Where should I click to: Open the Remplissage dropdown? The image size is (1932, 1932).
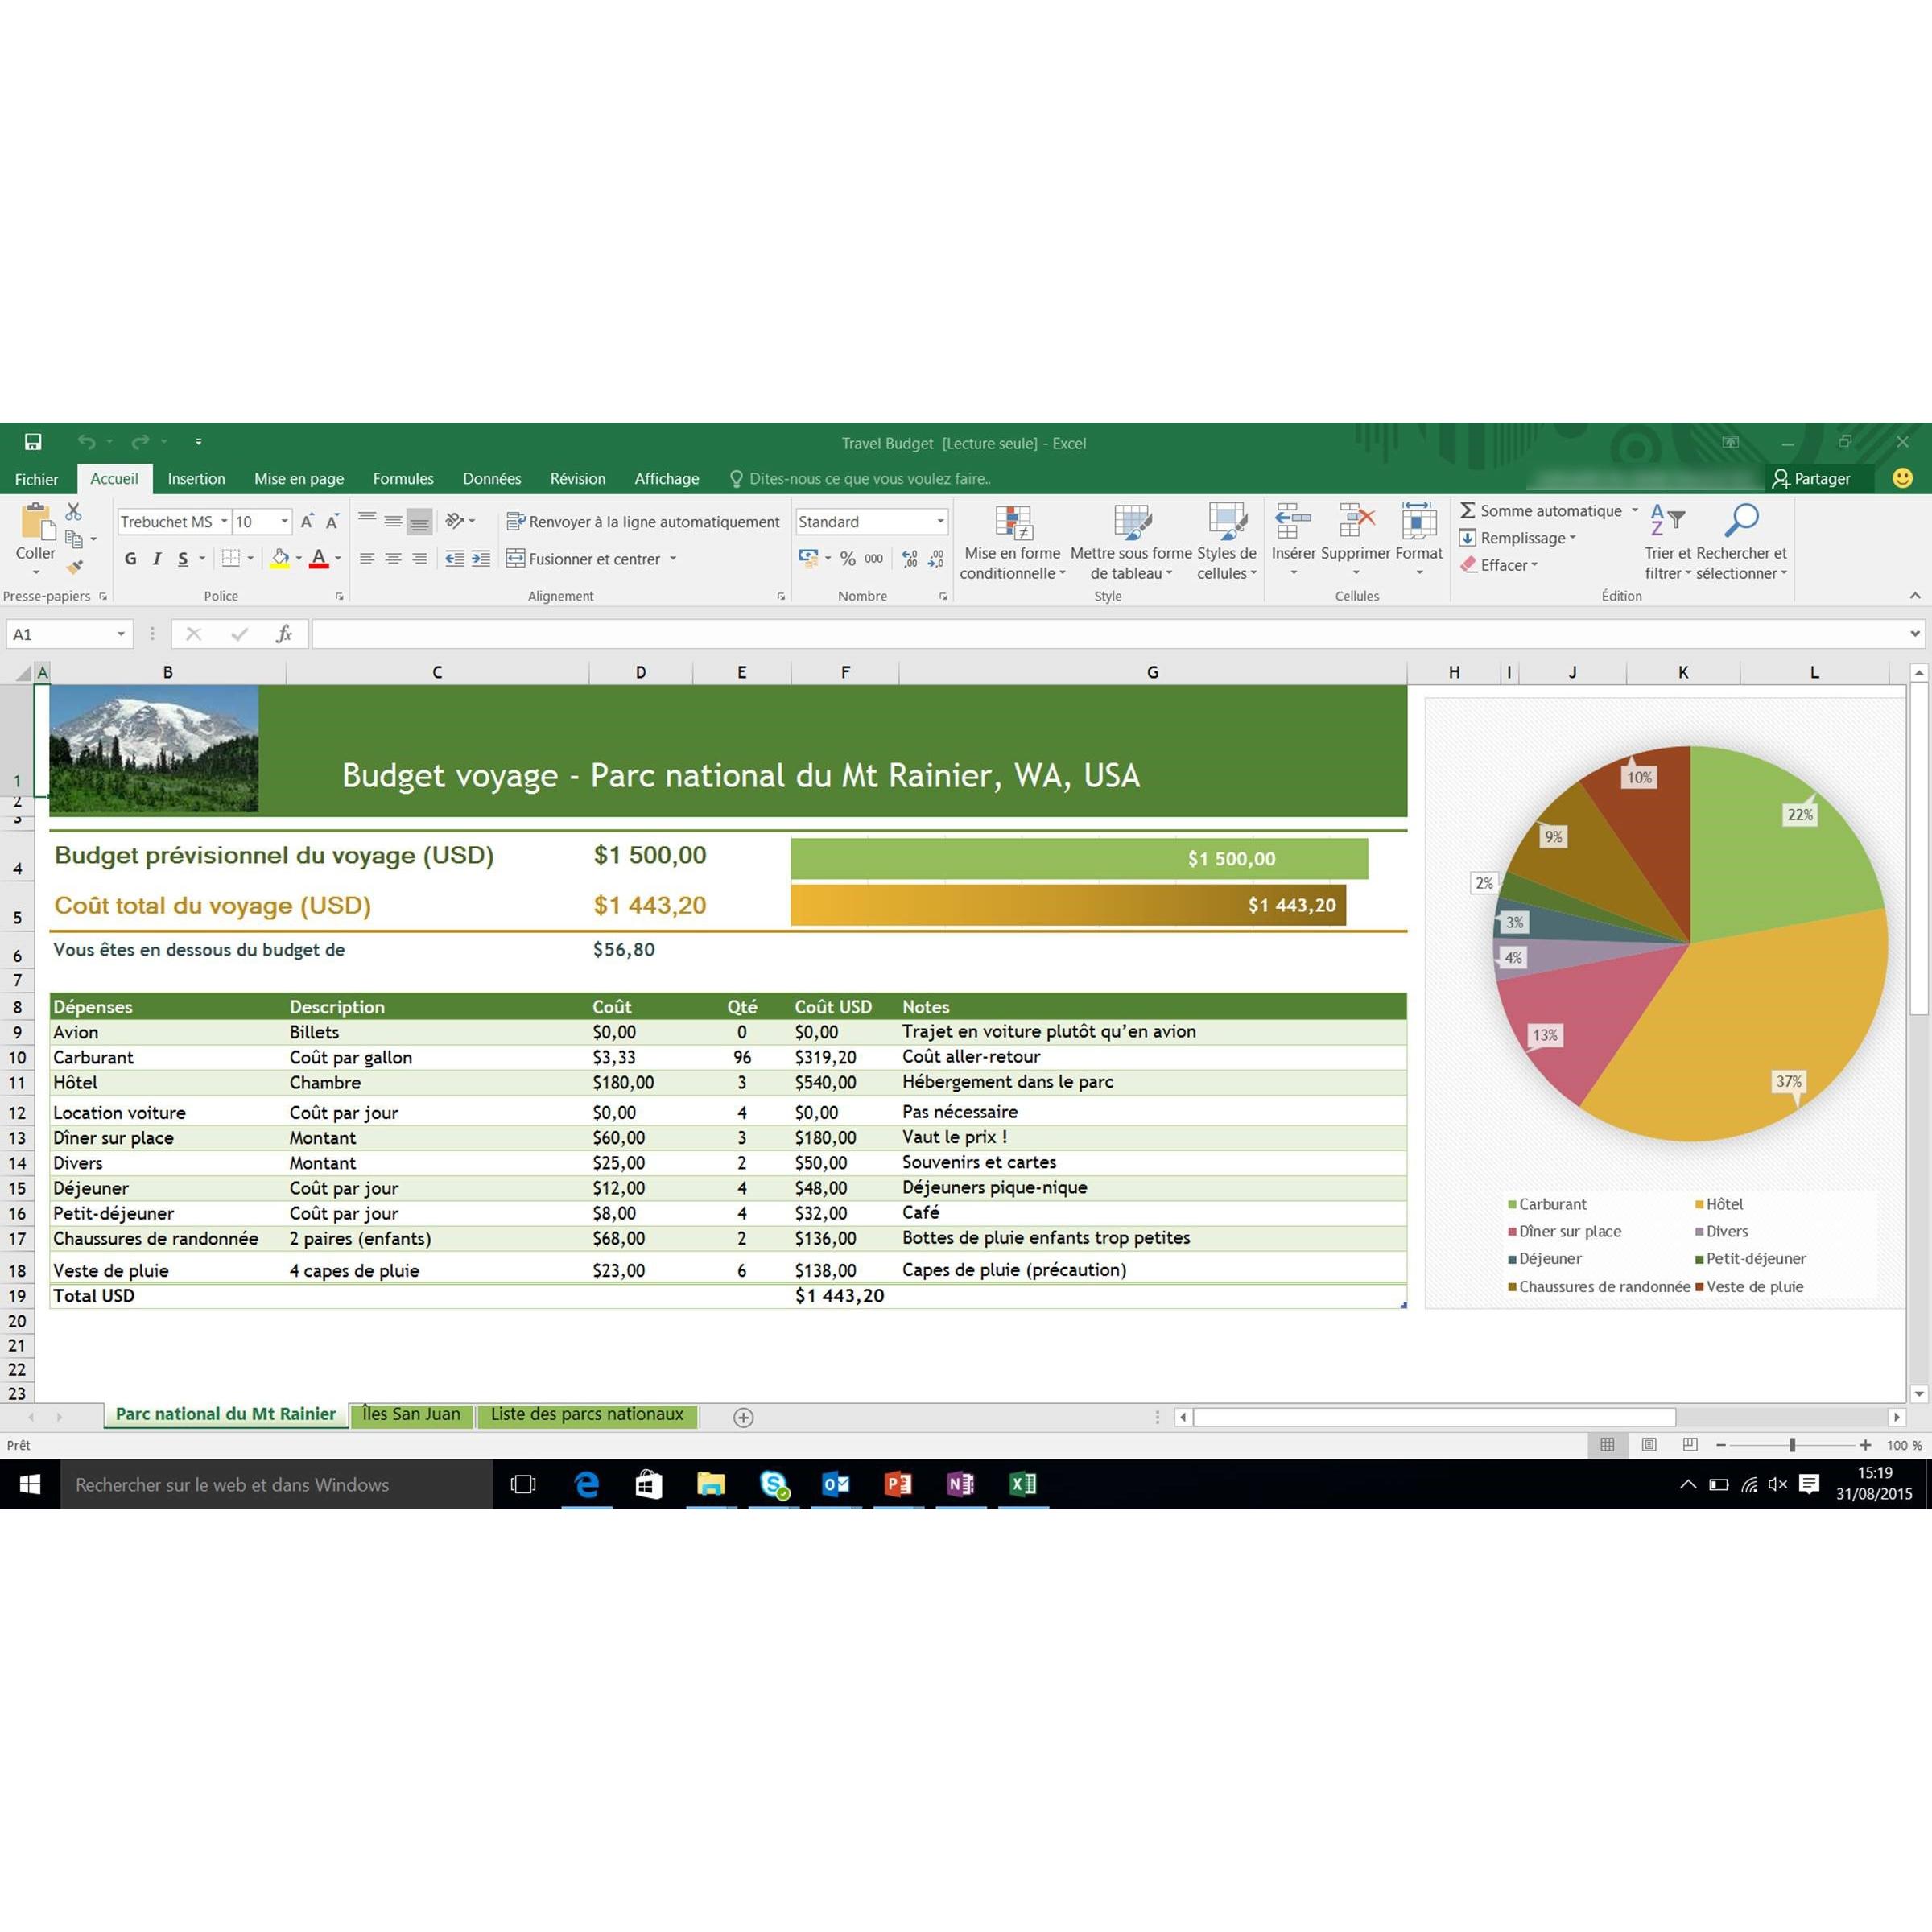[1518, 538]
